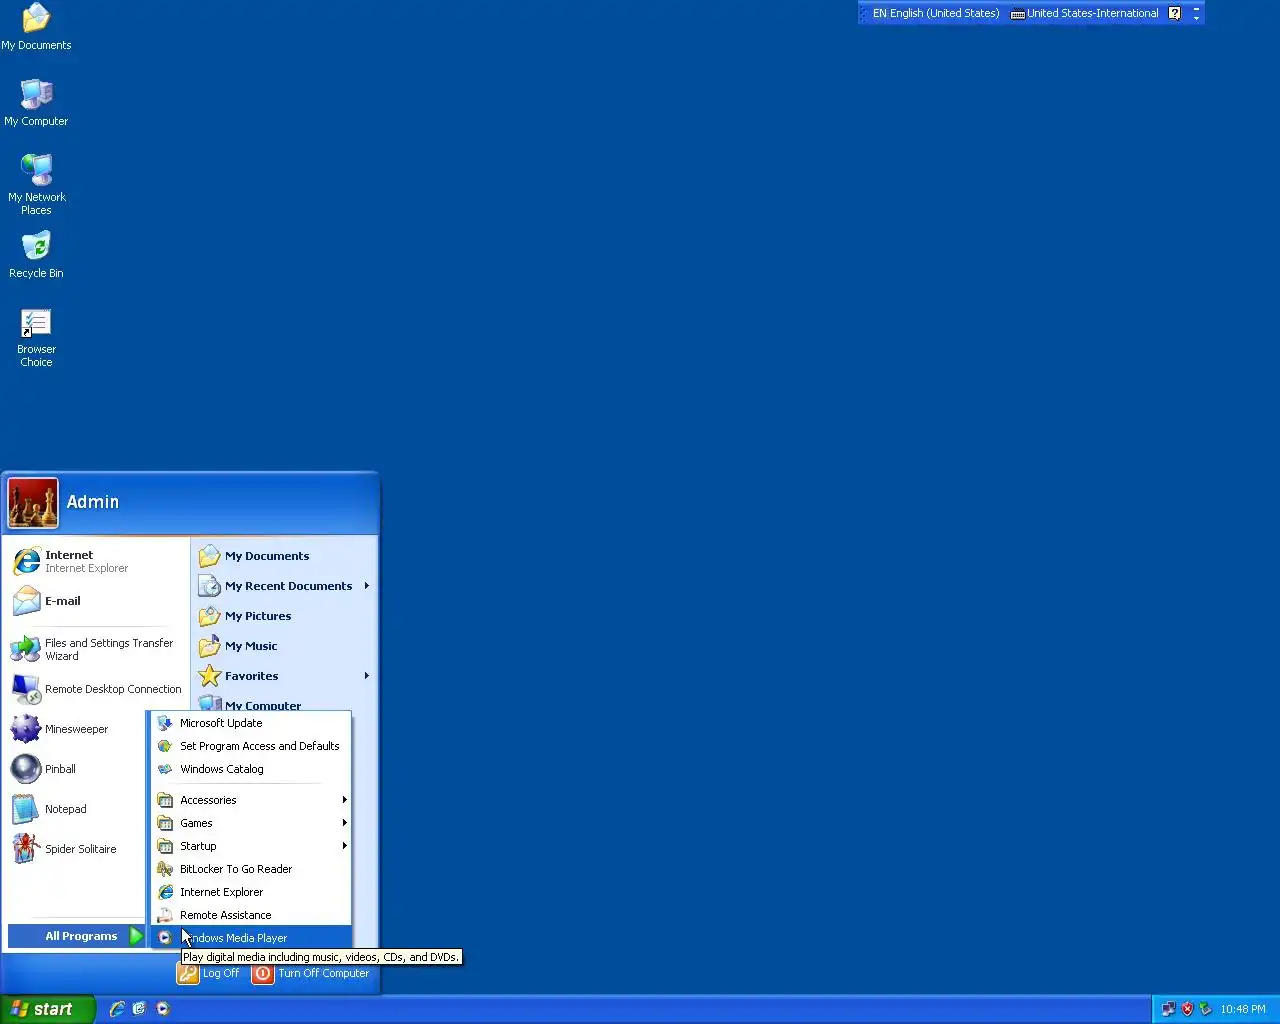
Task: Expand the Favorites submenu
Action: pos(284,676)
